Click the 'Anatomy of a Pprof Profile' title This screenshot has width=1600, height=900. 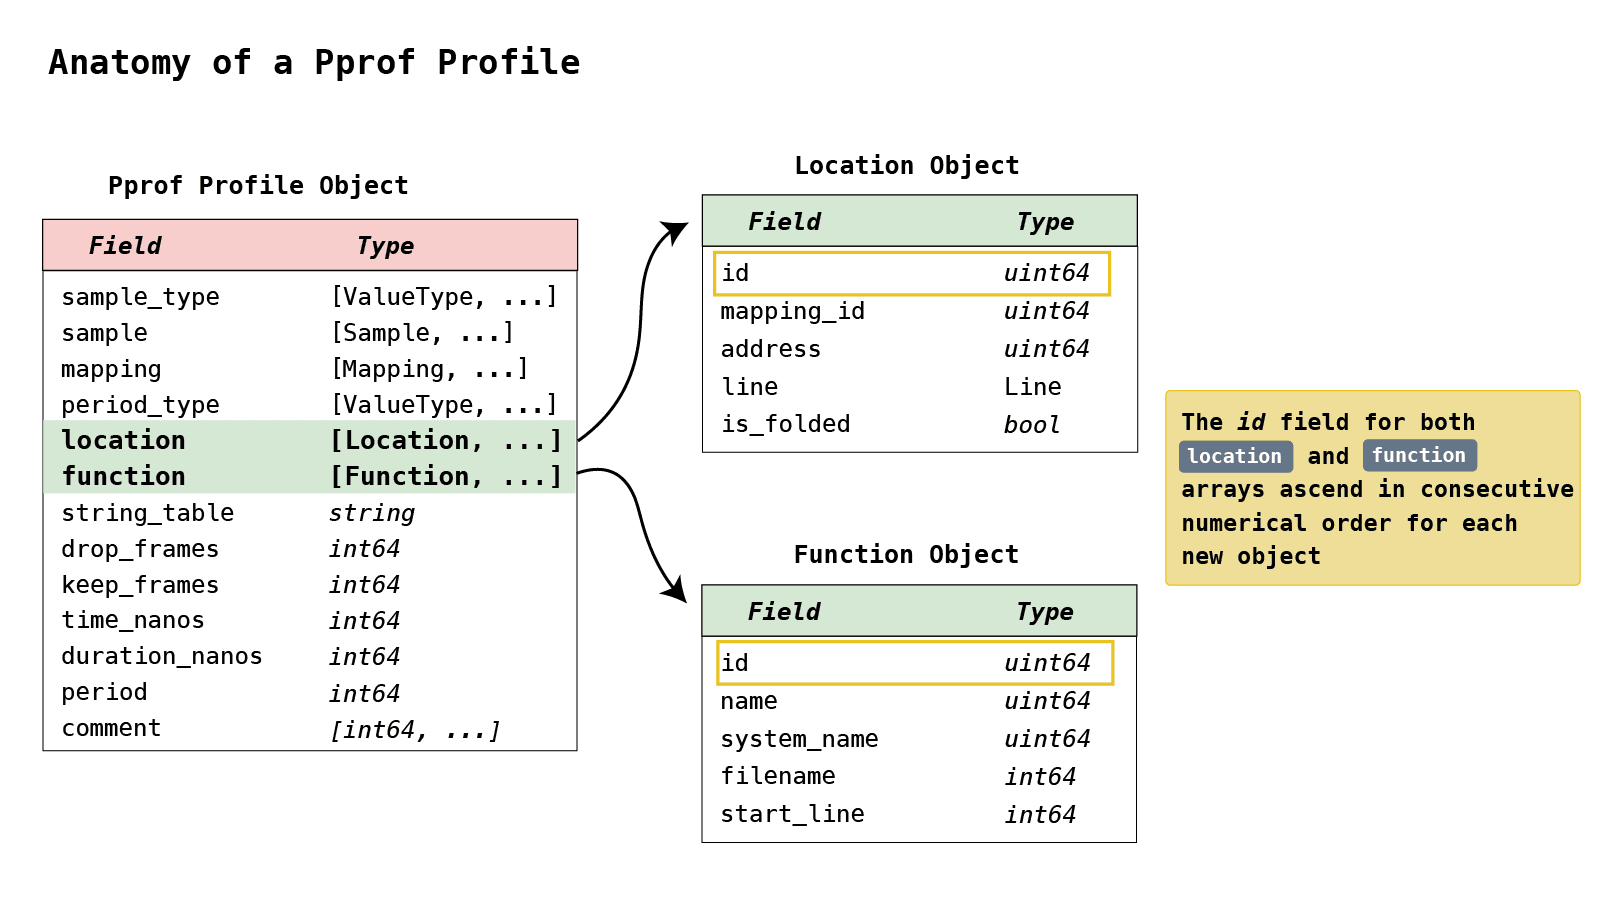(314, 63)
